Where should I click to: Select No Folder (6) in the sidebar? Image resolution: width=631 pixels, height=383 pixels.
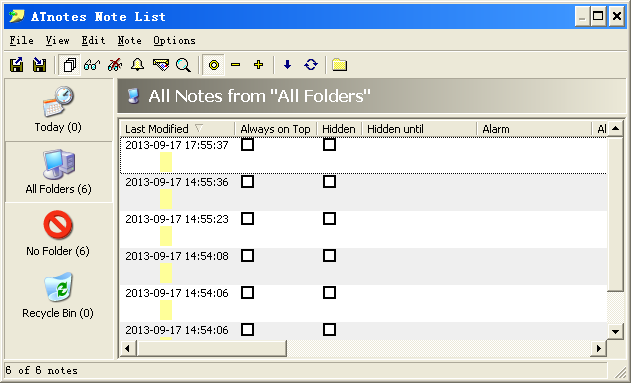click(58, 233)
